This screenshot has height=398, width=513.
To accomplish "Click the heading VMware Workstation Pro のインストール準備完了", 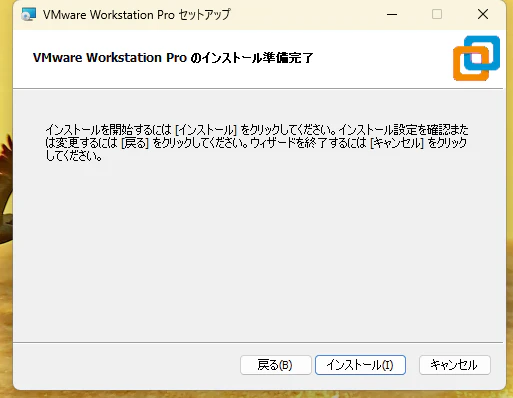I will click(x=173, y=58).
